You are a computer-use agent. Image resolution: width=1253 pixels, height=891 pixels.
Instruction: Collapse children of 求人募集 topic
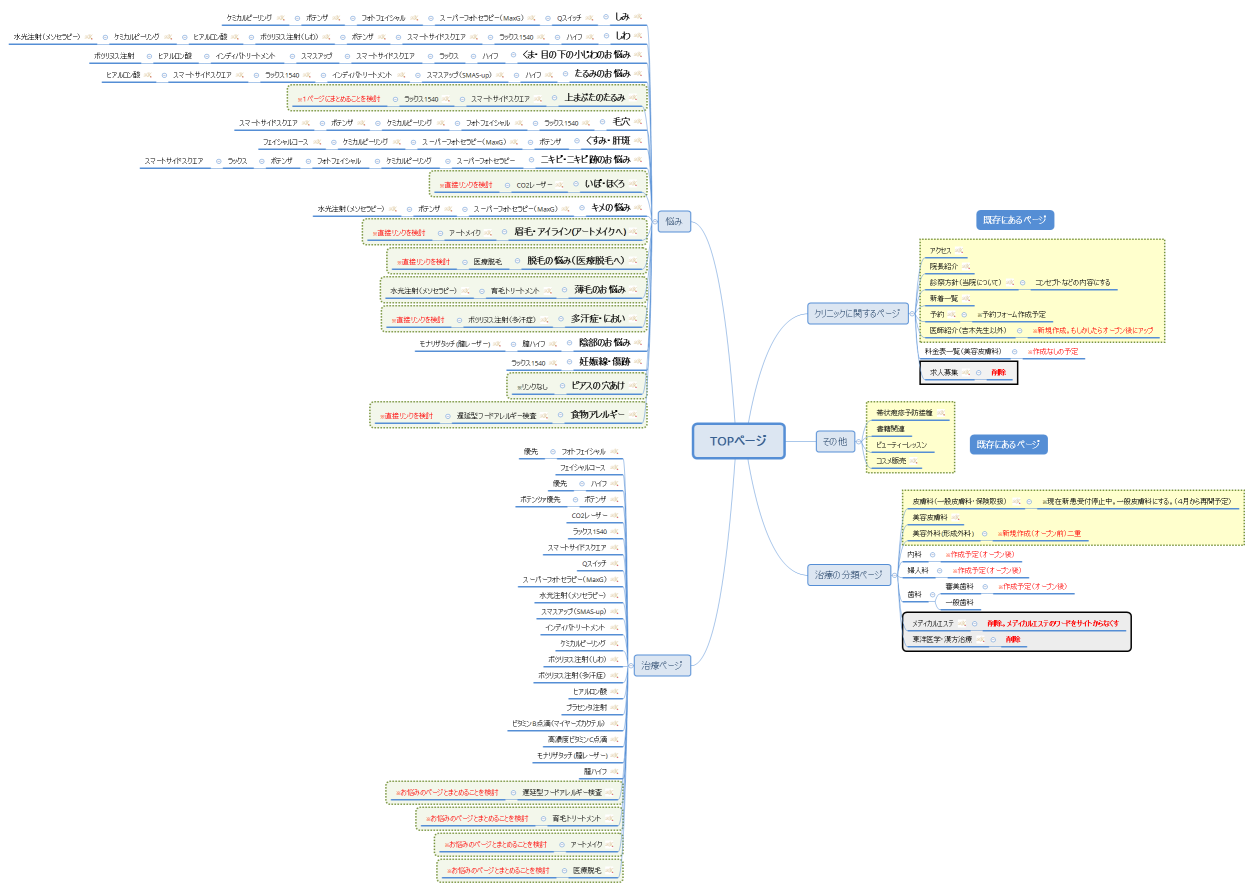[x=979, y=372]
